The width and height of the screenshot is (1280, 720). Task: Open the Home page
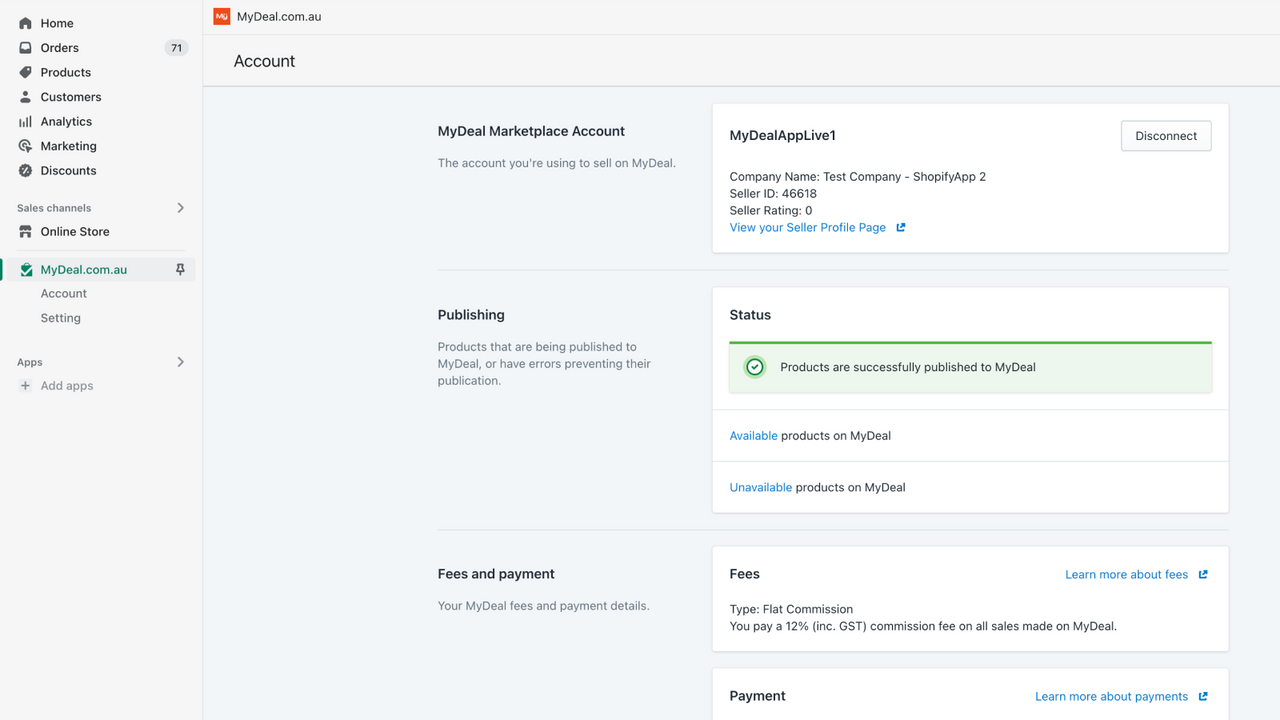click(23, 22)
